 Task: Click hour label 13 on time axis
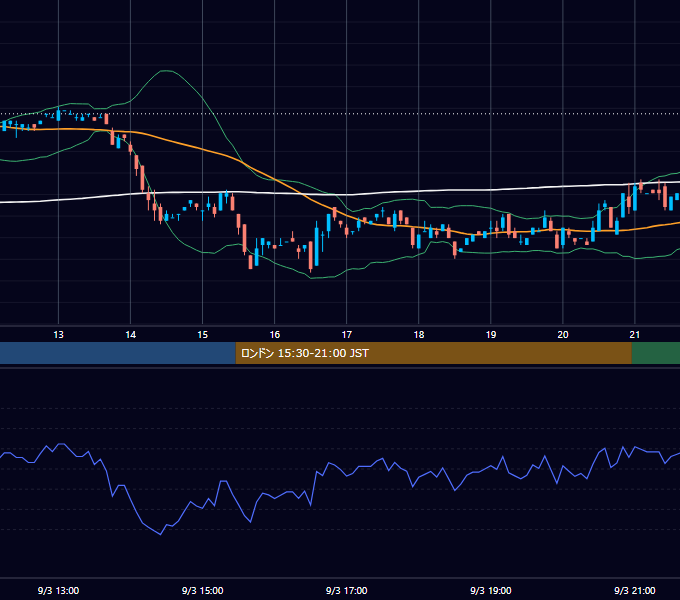point(58,335)
